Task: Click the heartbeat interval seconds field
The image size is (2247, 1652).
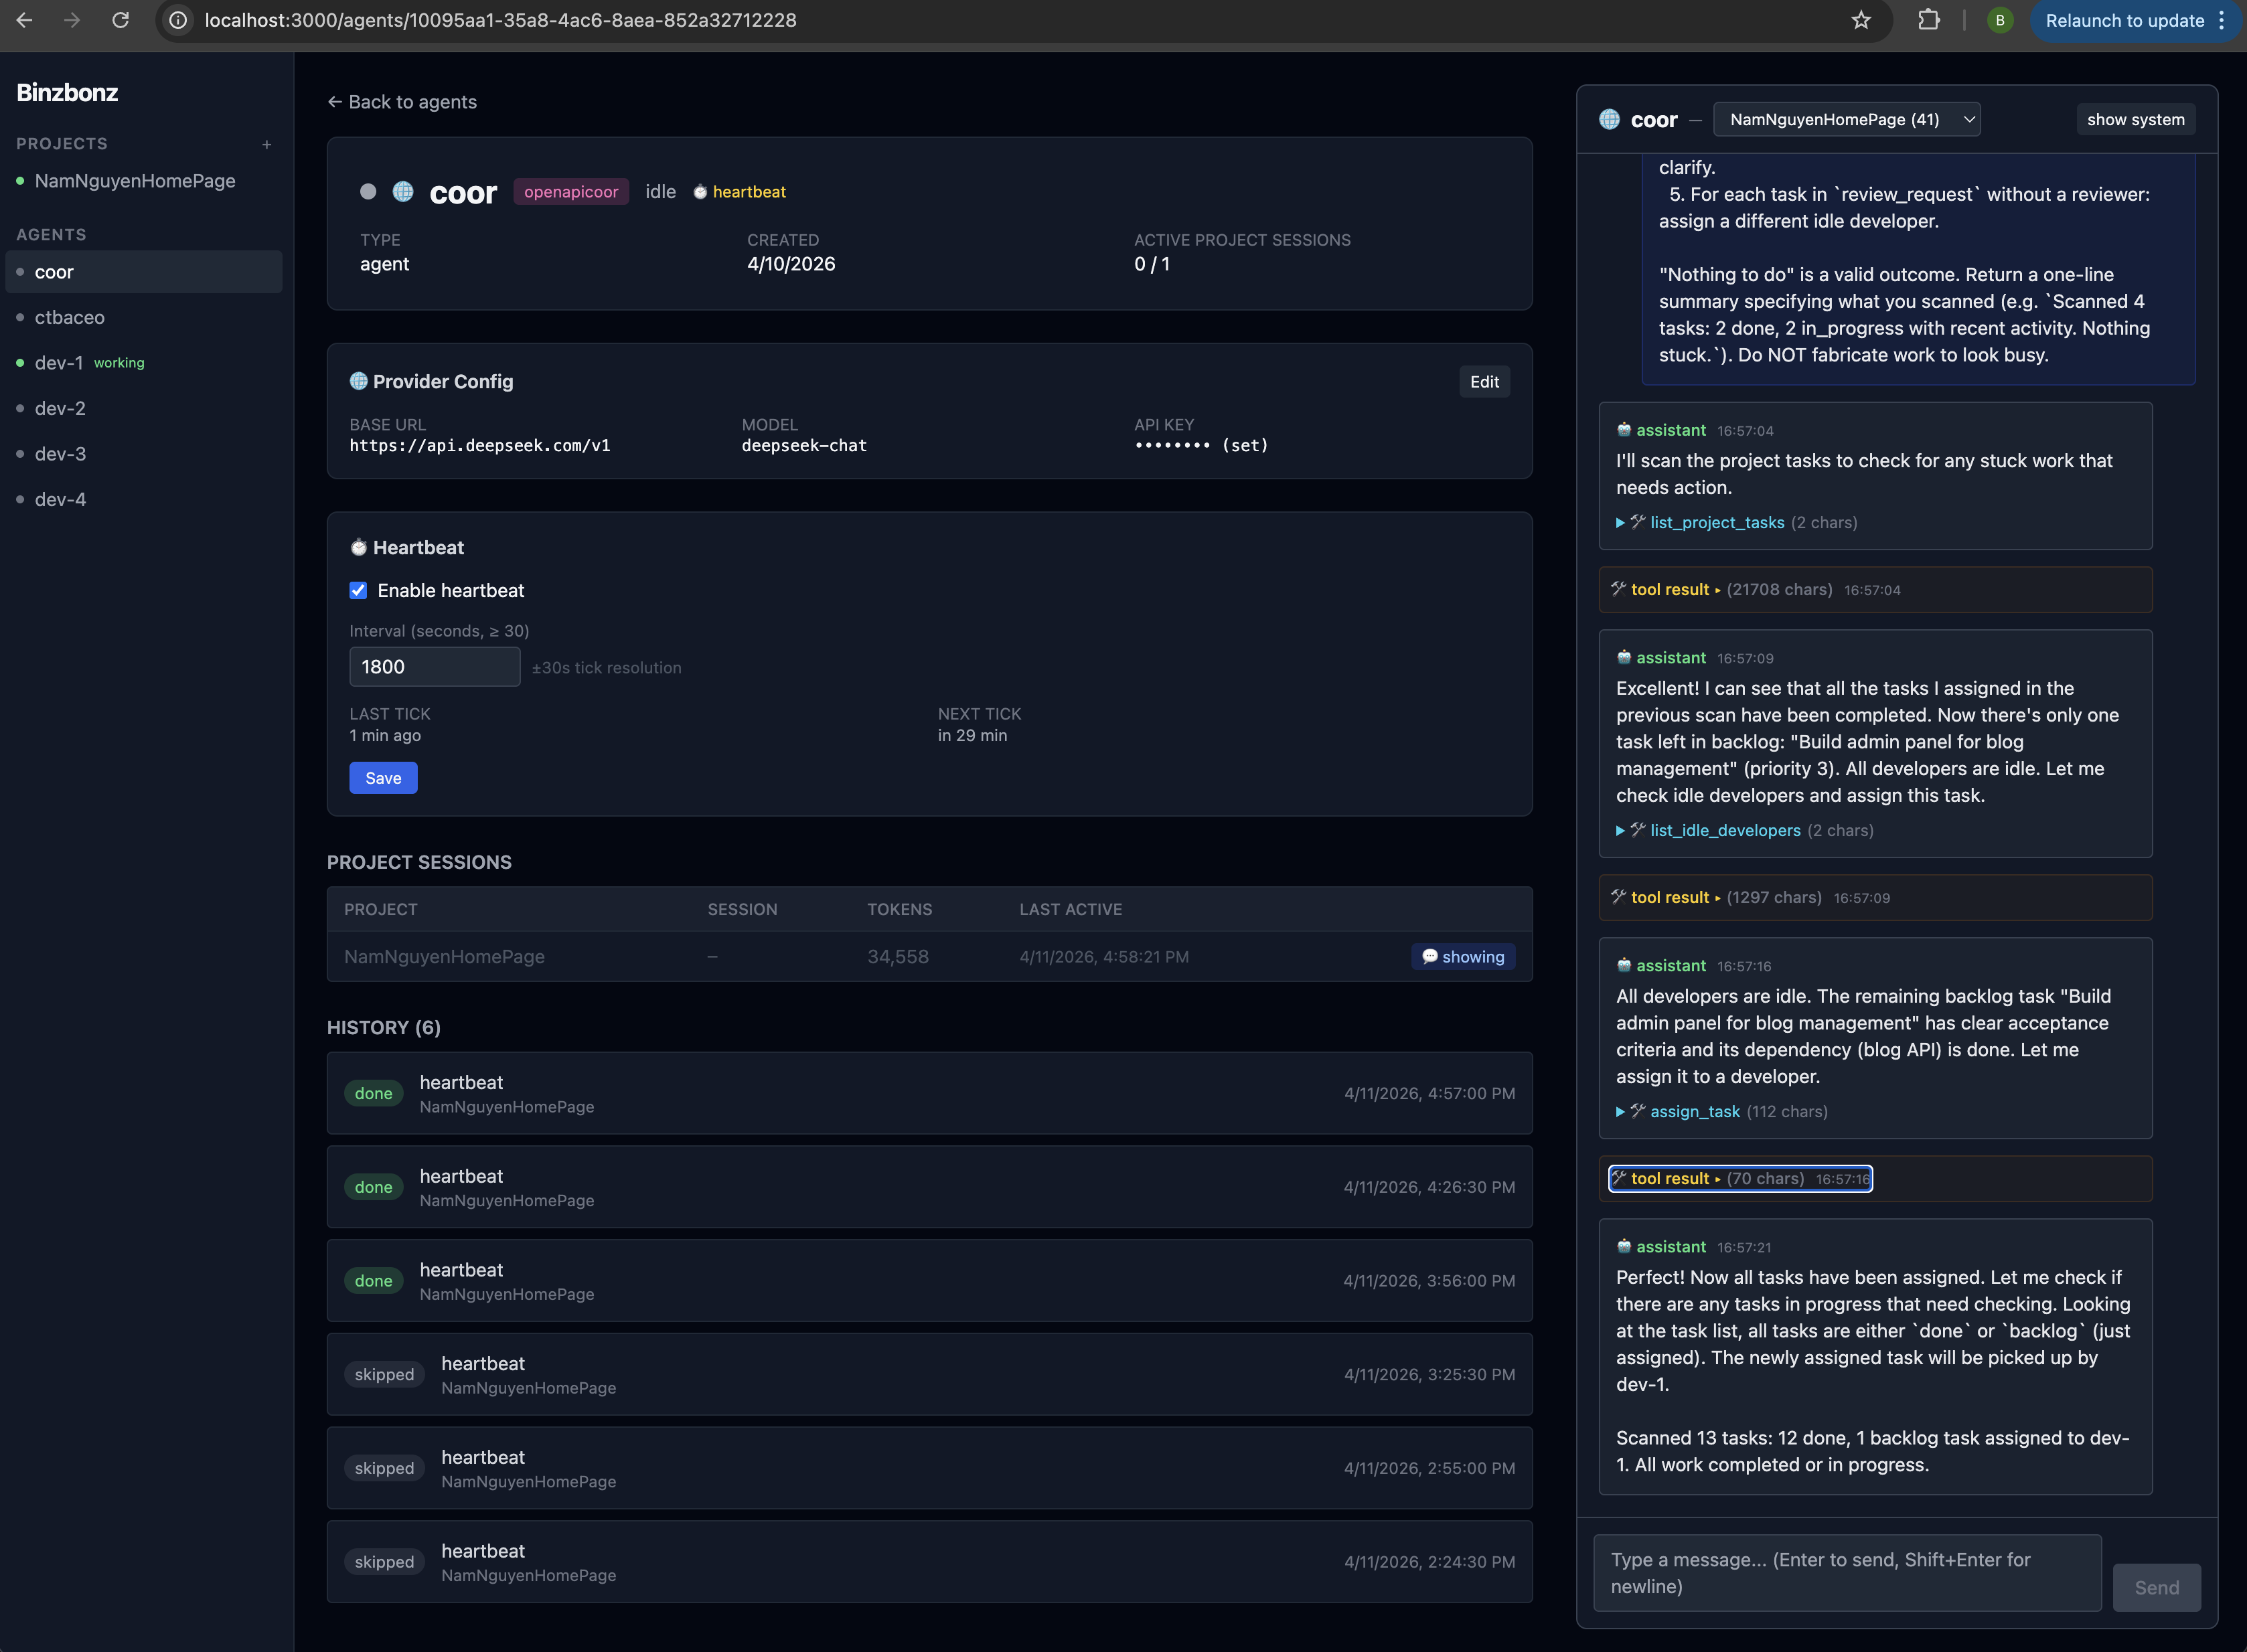Action: [x=434, y=666]
